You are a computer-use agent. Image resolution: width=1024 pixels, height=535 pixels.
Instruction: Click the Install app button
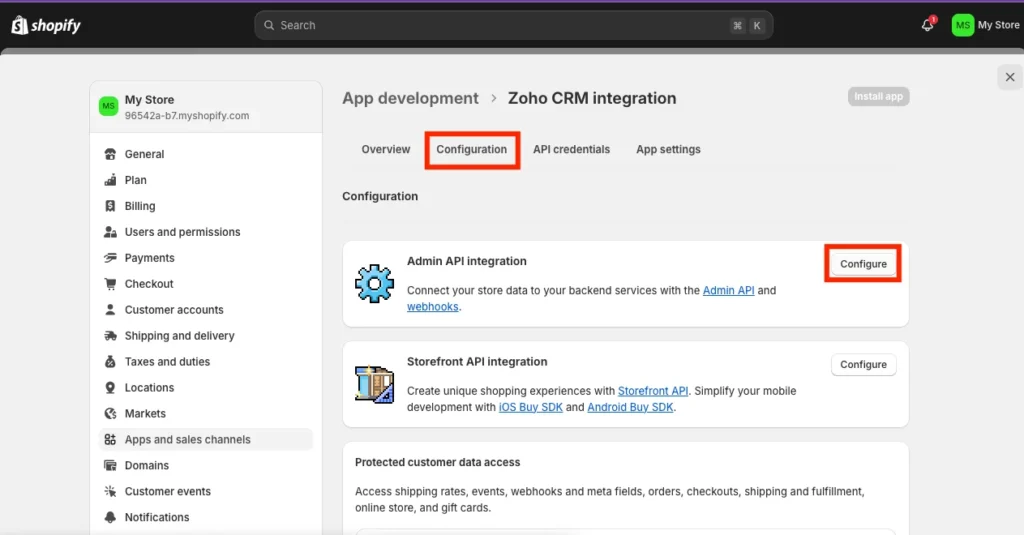pos(878,97)
